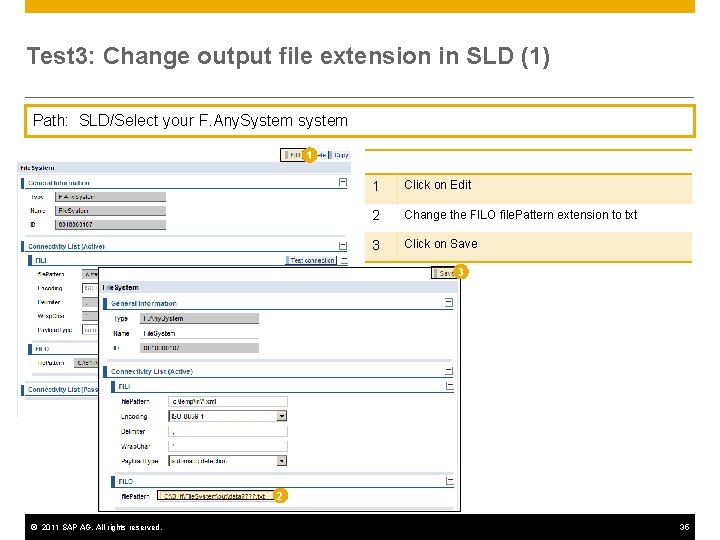Viewport: 720px width, 540px height.
Task: Open the PayloadType dropdown in the front window
Action: 281,461
